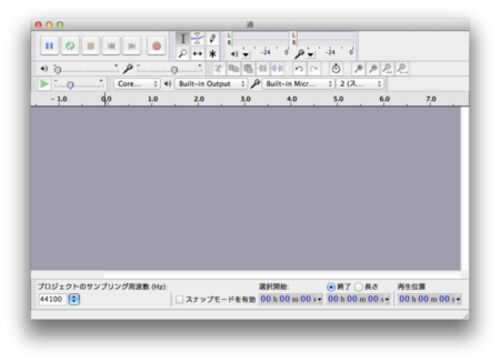
Task: Skip to start with rewind button
Action: click(111, 46)
